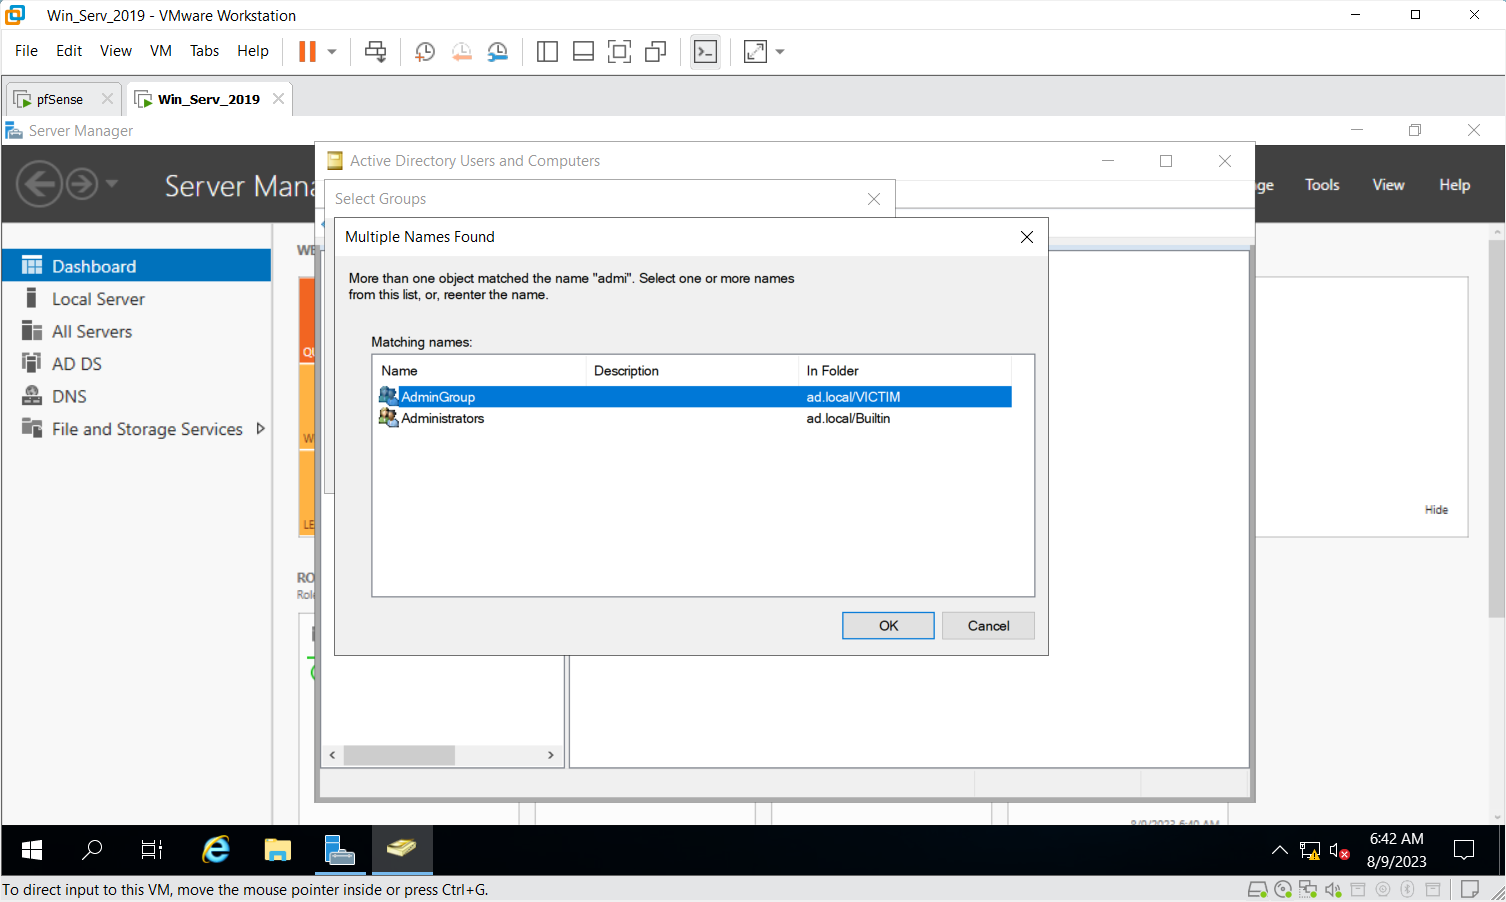Open the power options dropdown beside pause
The width and height of the screenshot is (1506, 902).
[332, 52]
